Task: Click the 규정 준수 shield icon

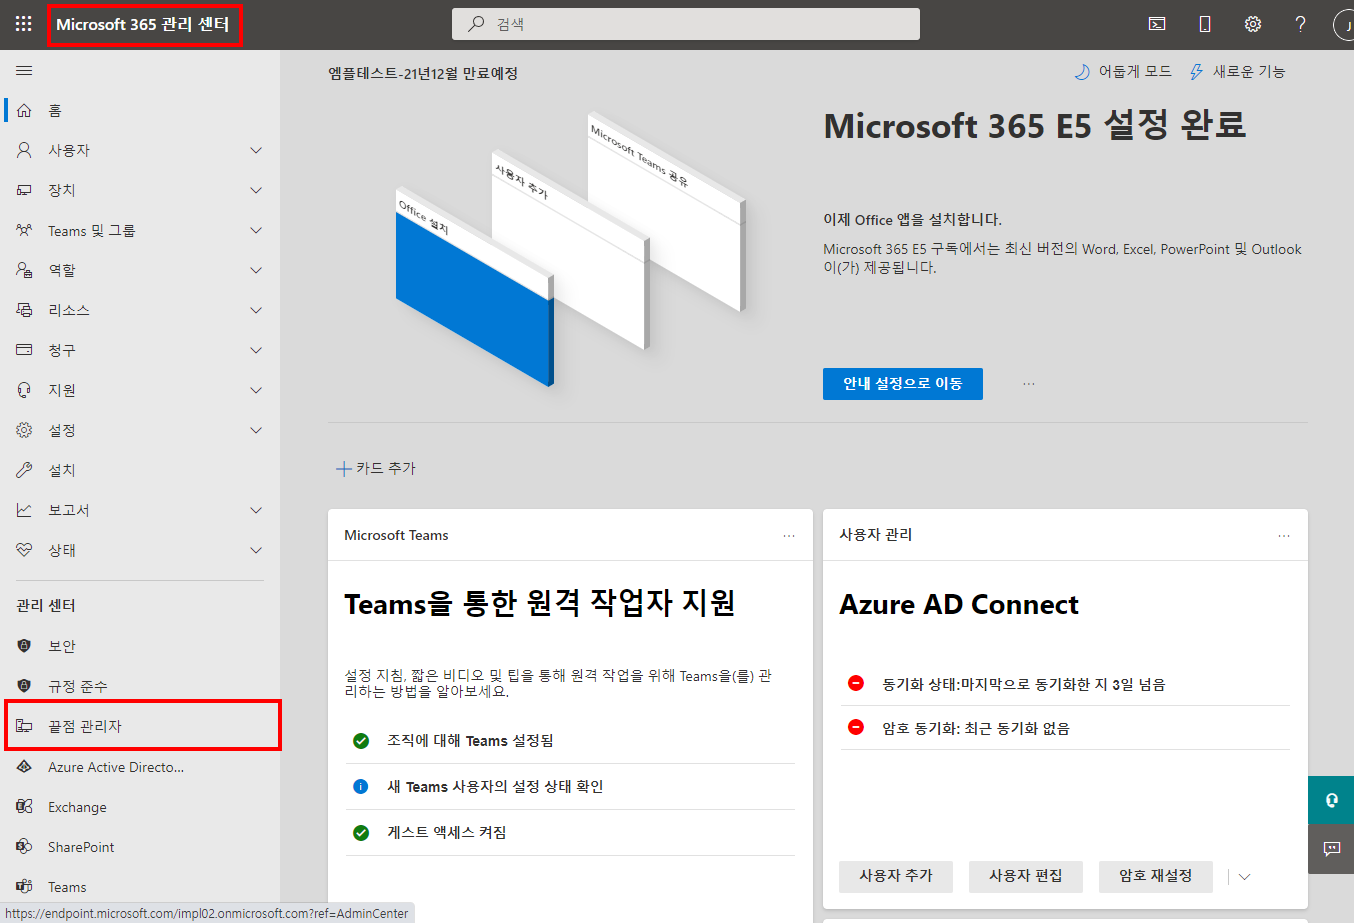Action: coord(24,686)
